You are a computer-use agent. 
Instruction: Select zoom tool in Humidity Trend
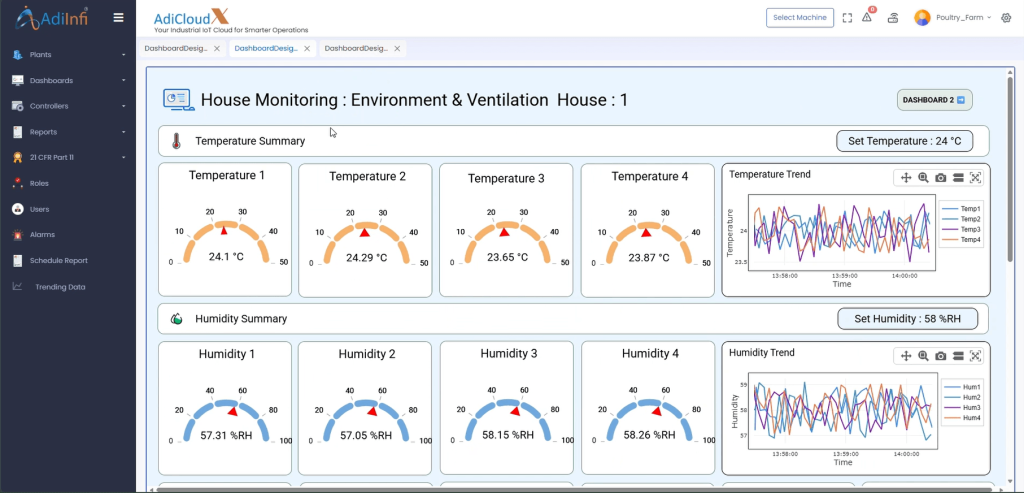(x=923, y=356)
